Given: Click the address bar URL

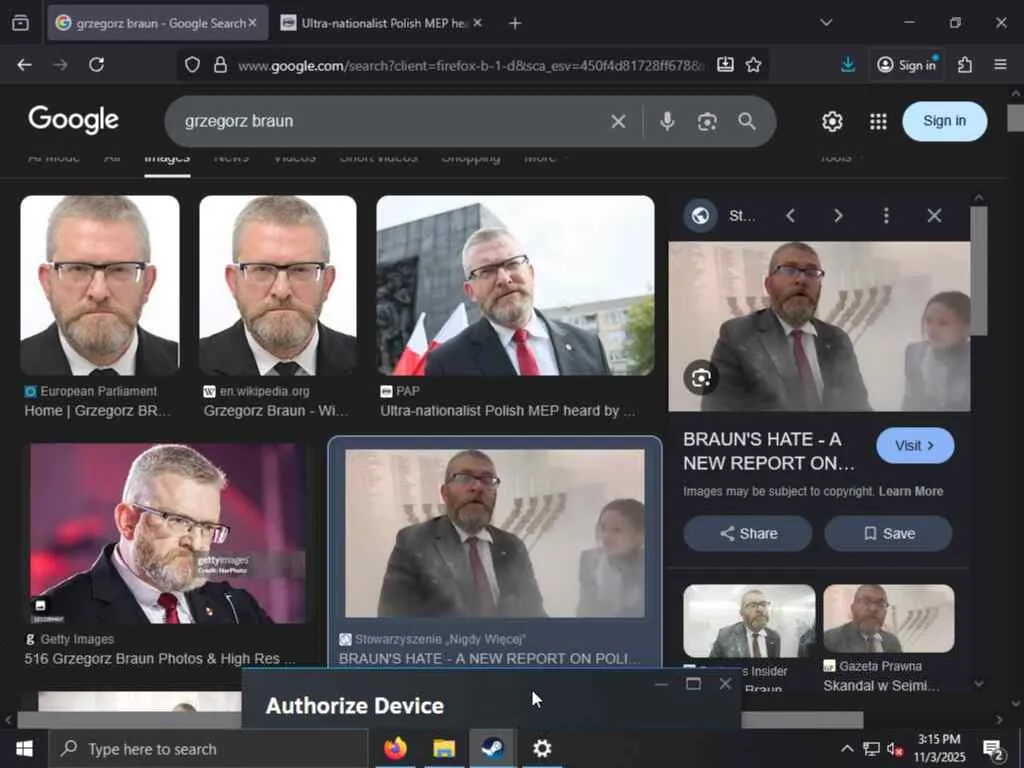Looking at the screenshot, I should click(470, 65).
